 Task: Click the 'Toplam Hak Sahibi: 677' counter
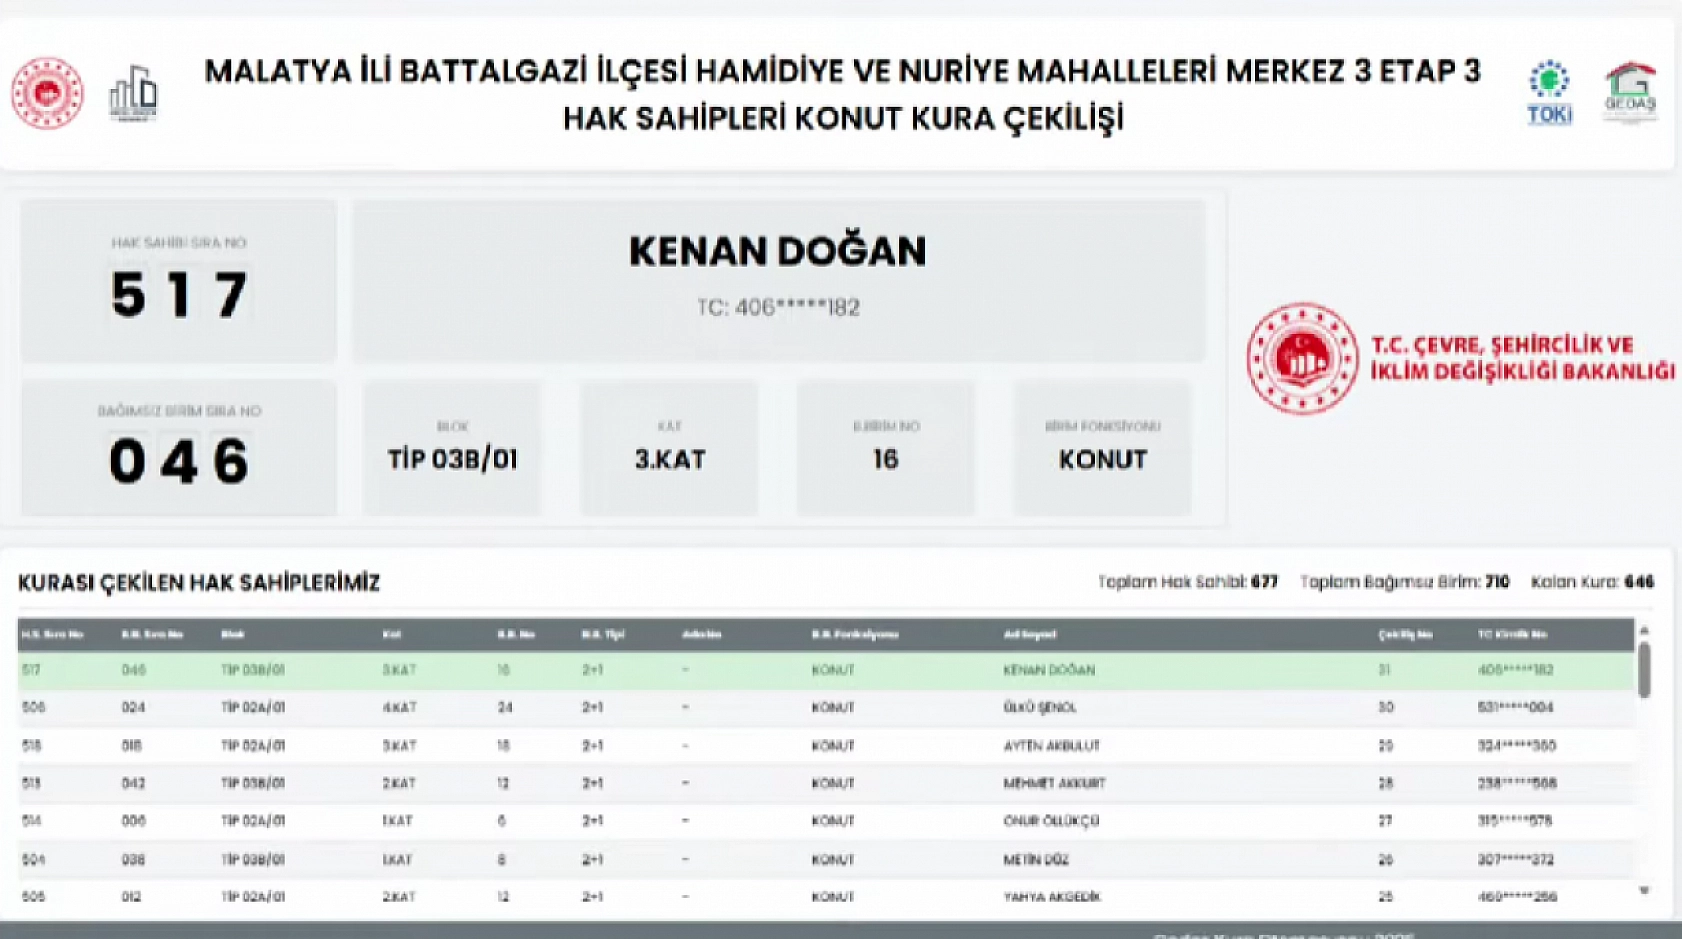click(x=1188, y=582)
